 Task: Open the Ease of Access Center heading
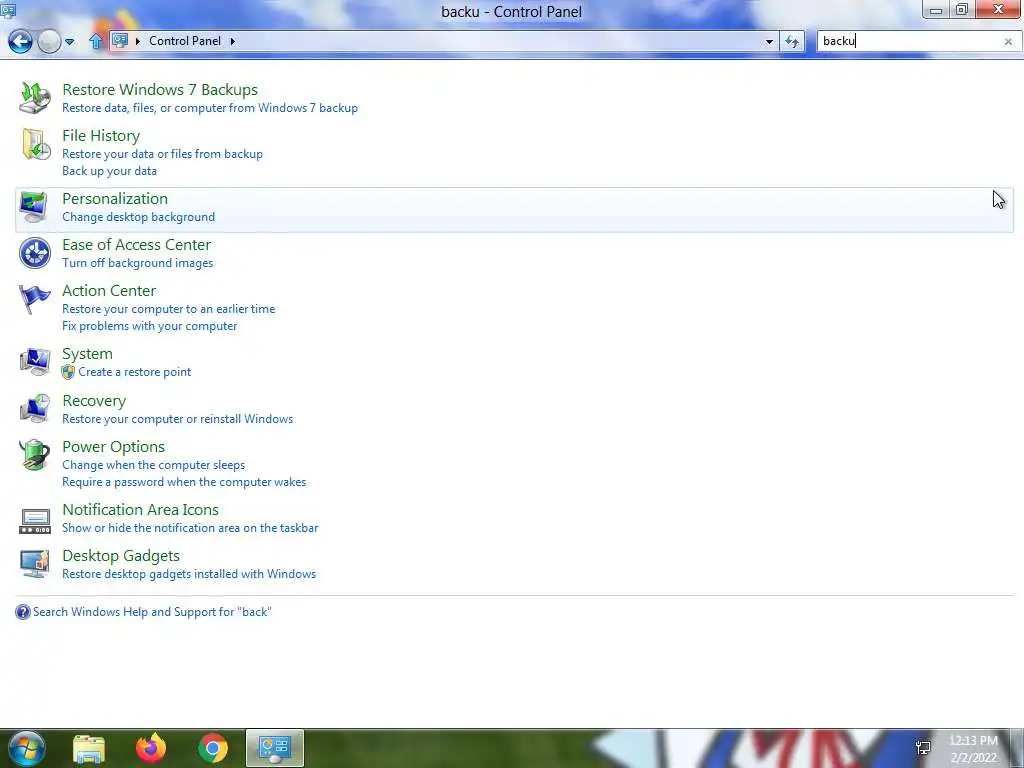point(136,244)
